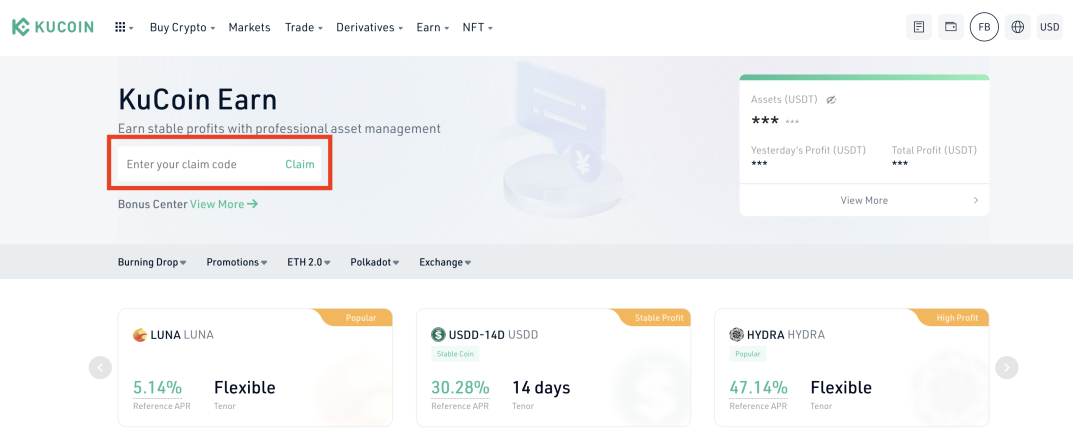Open the orders document icon
The image size is (1073, 433).
(x=919, y=27)
